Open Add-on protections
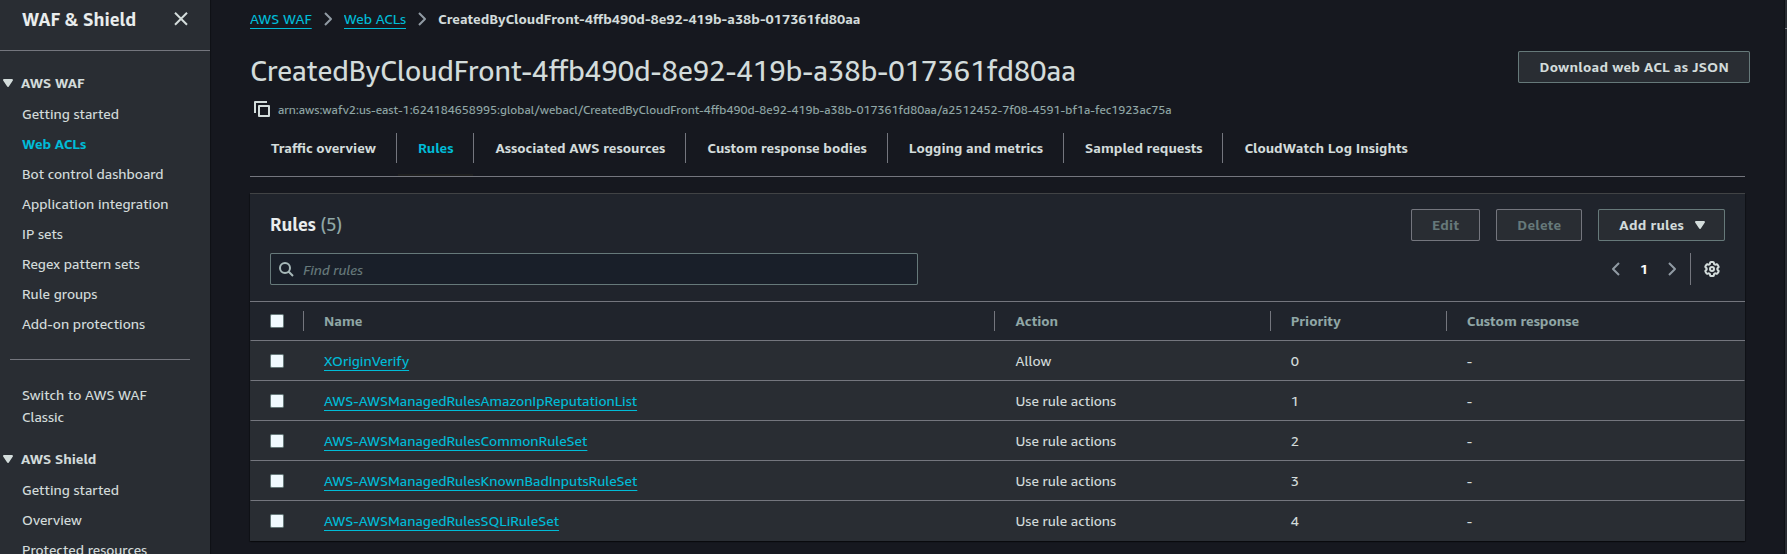 [83, 324]
